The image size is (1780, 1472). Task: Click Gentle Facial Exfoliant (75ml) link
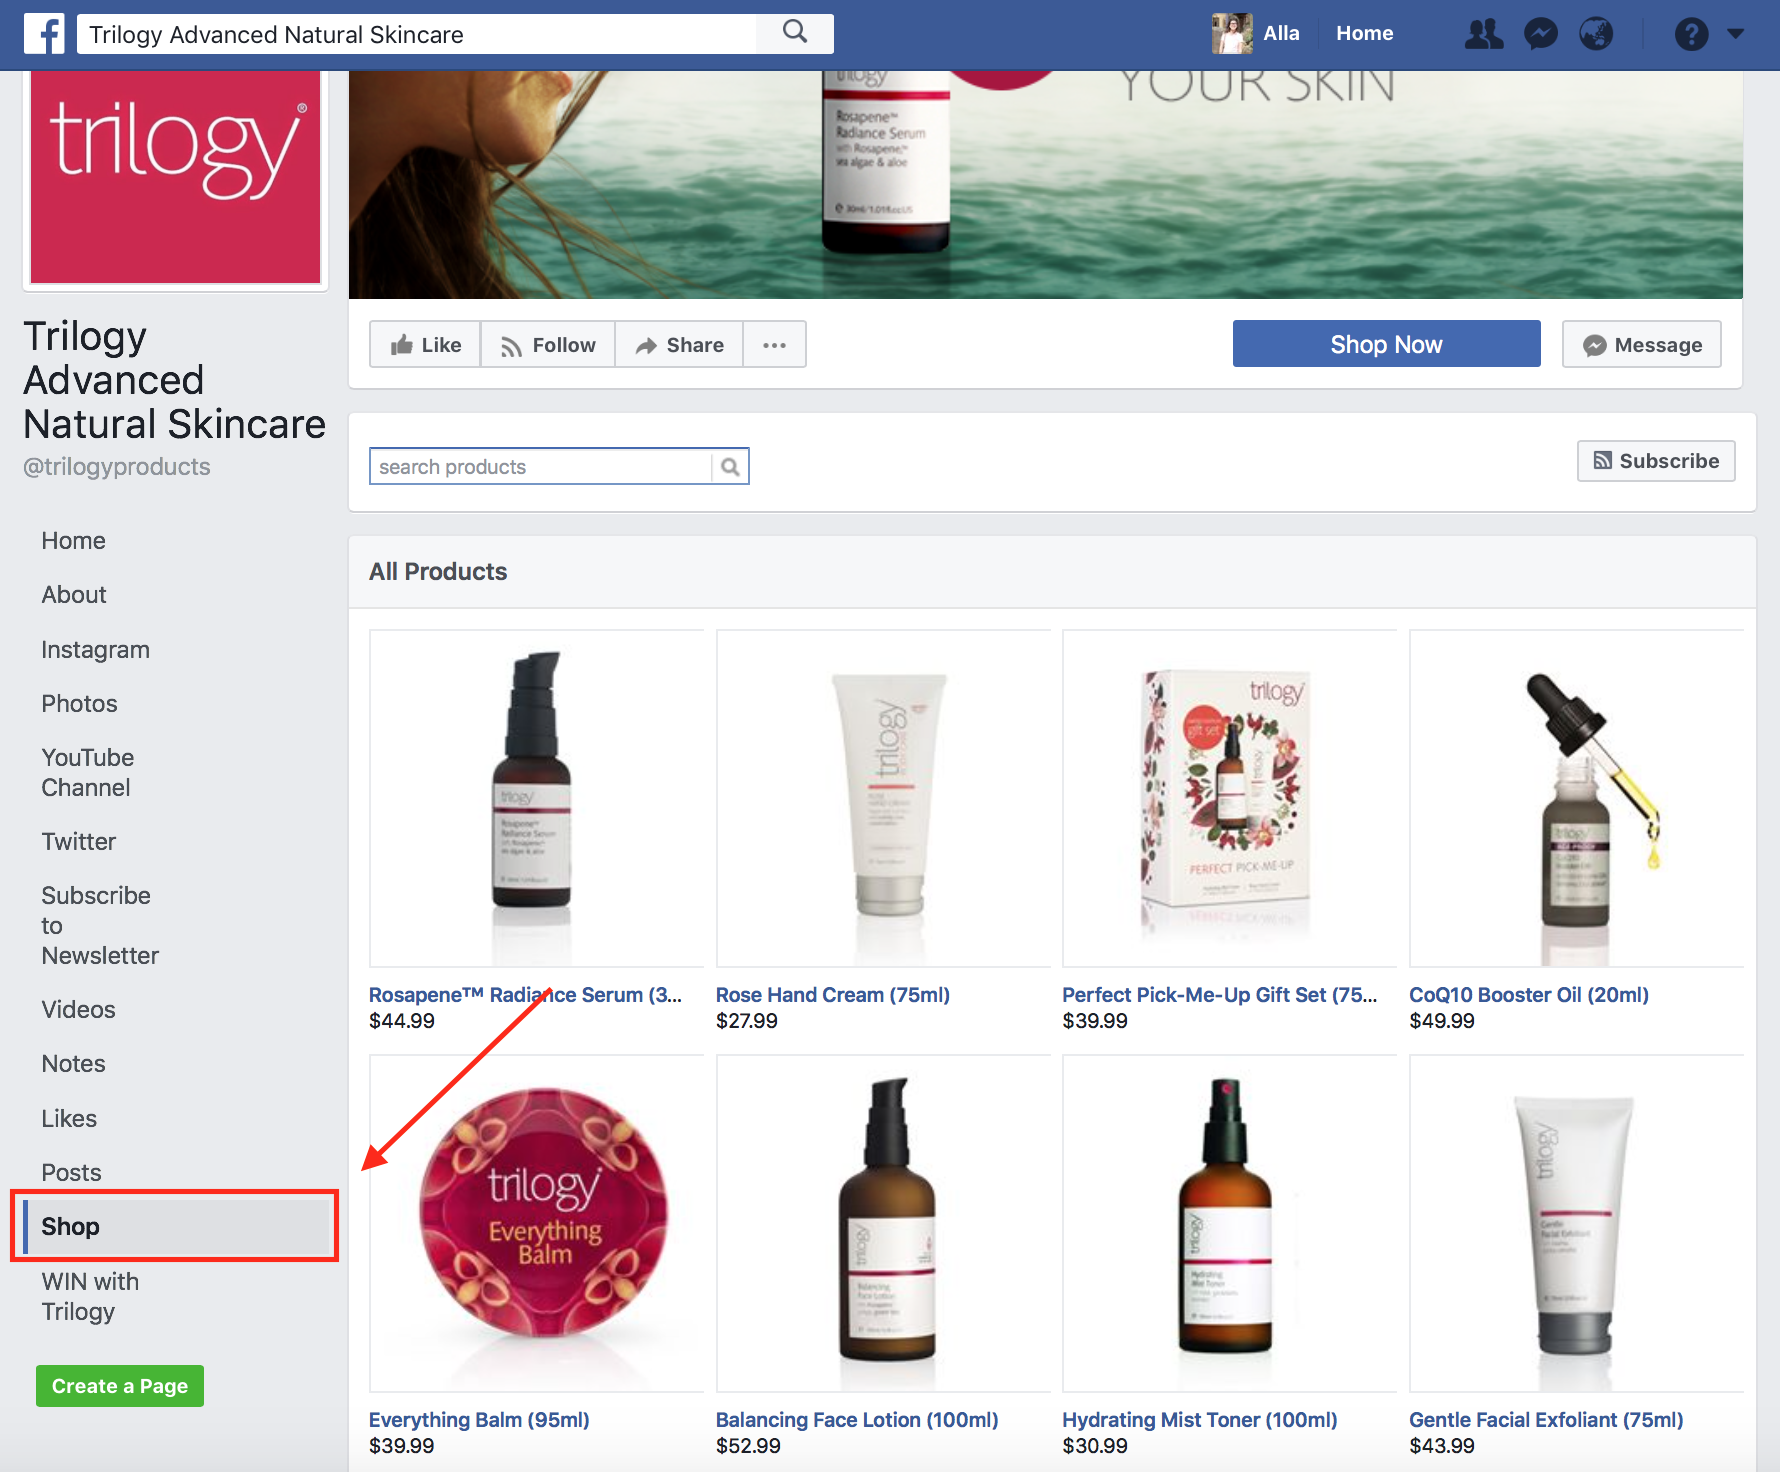[x=1546, y=1420]
